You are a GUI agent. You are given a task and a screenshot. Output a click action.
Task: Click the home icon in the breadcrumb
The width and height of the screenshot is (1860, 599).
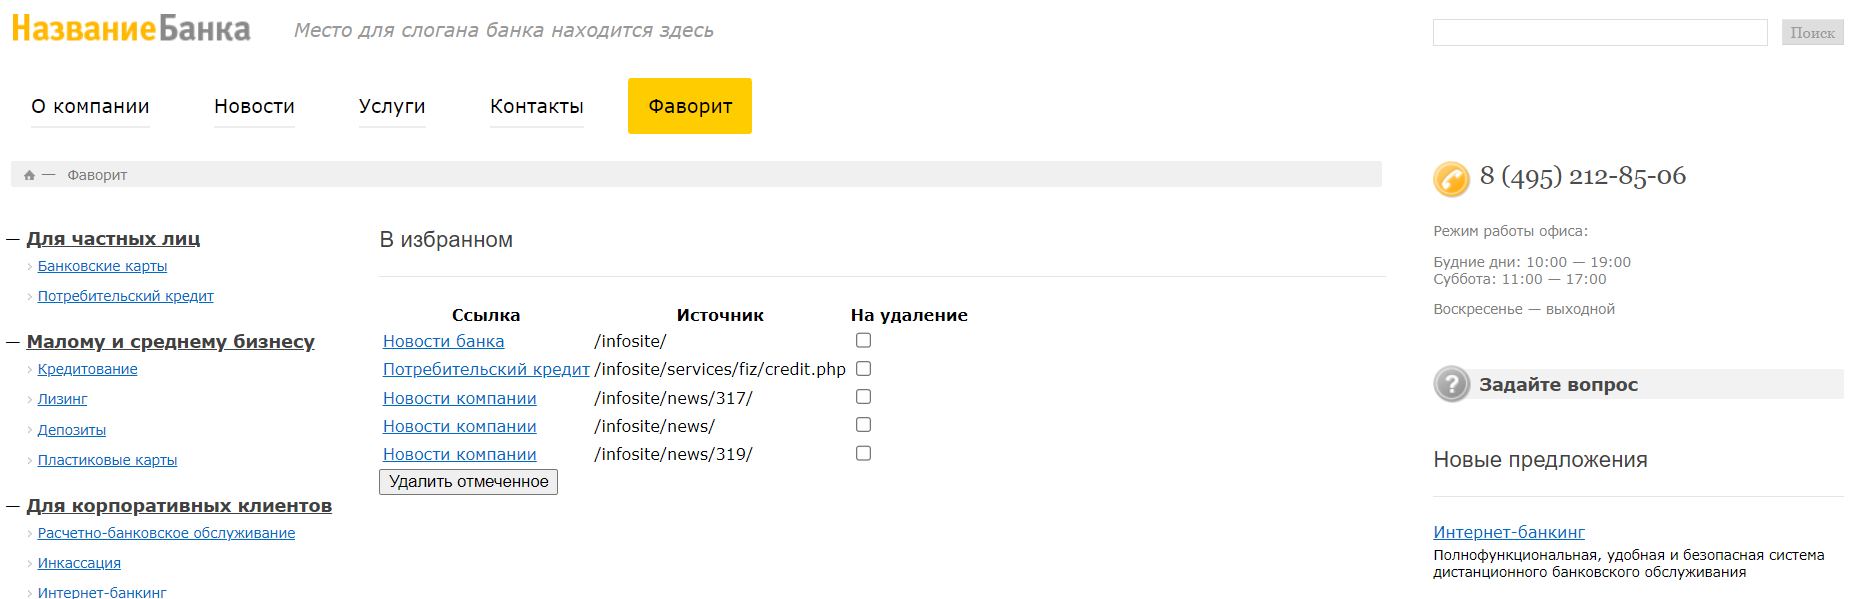pyautogui.click(x=29, y=175)
